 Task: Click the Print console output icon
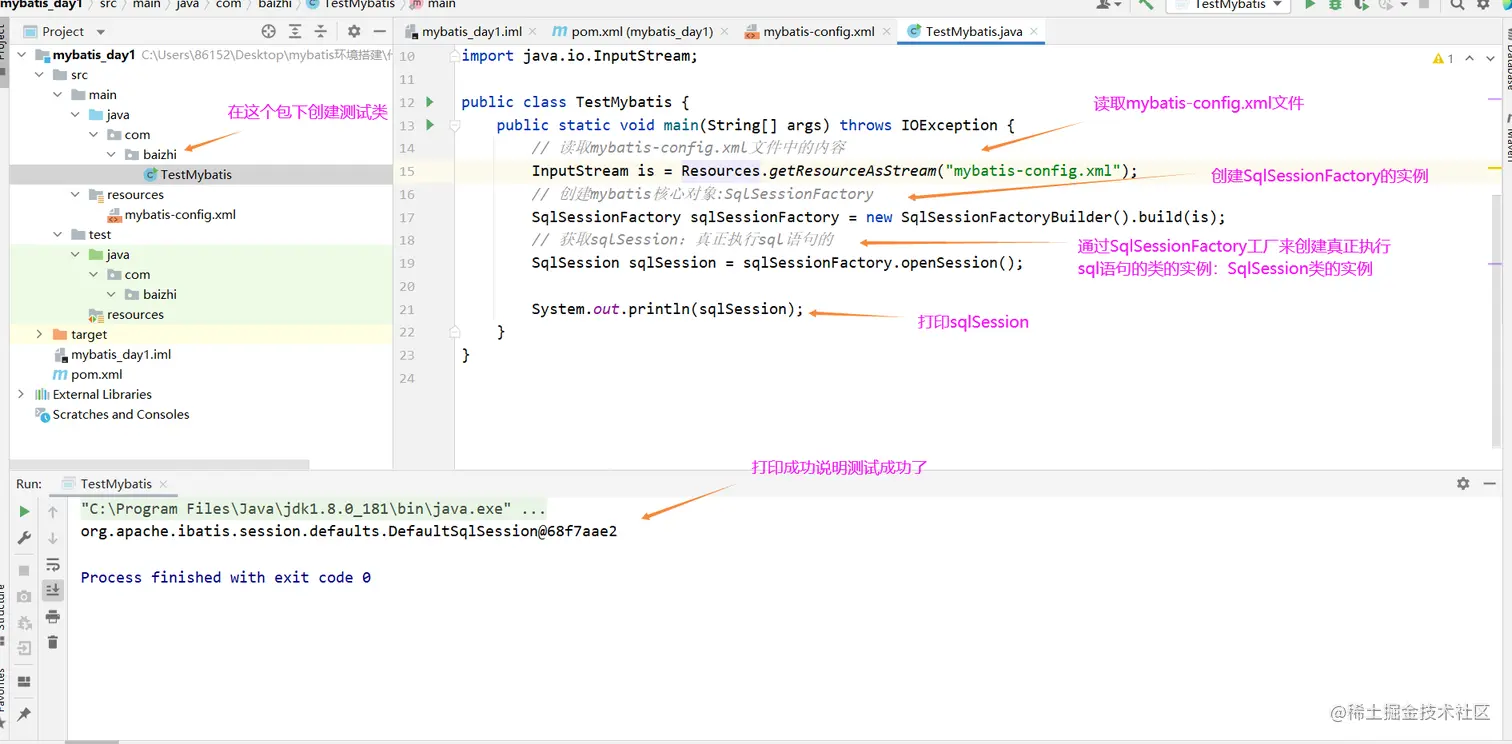click(53, 616)
